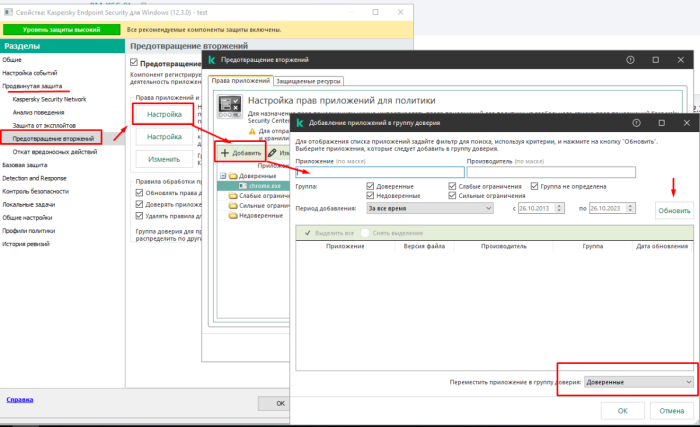Click the Недоверенные folder icon in tree
This screenshot has height=427, width=700.
tap(233, 215)
